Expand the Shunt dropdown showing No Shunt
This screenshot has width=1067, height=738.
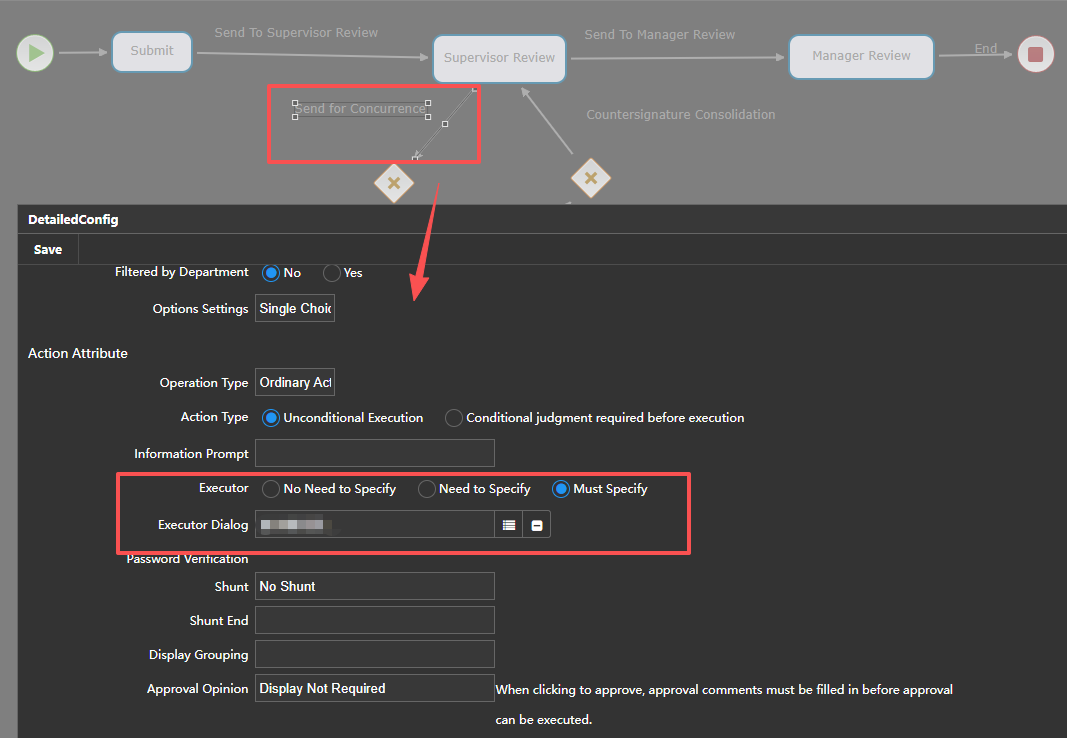click(374, 587)
